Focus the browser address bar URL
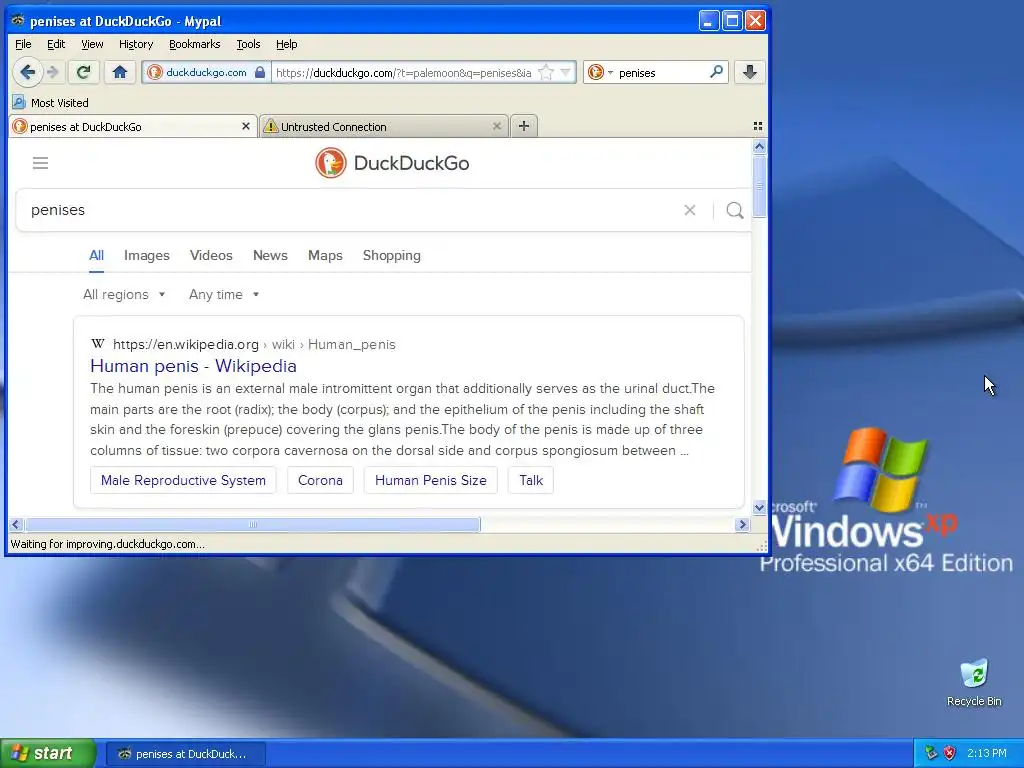 (404, 72)
